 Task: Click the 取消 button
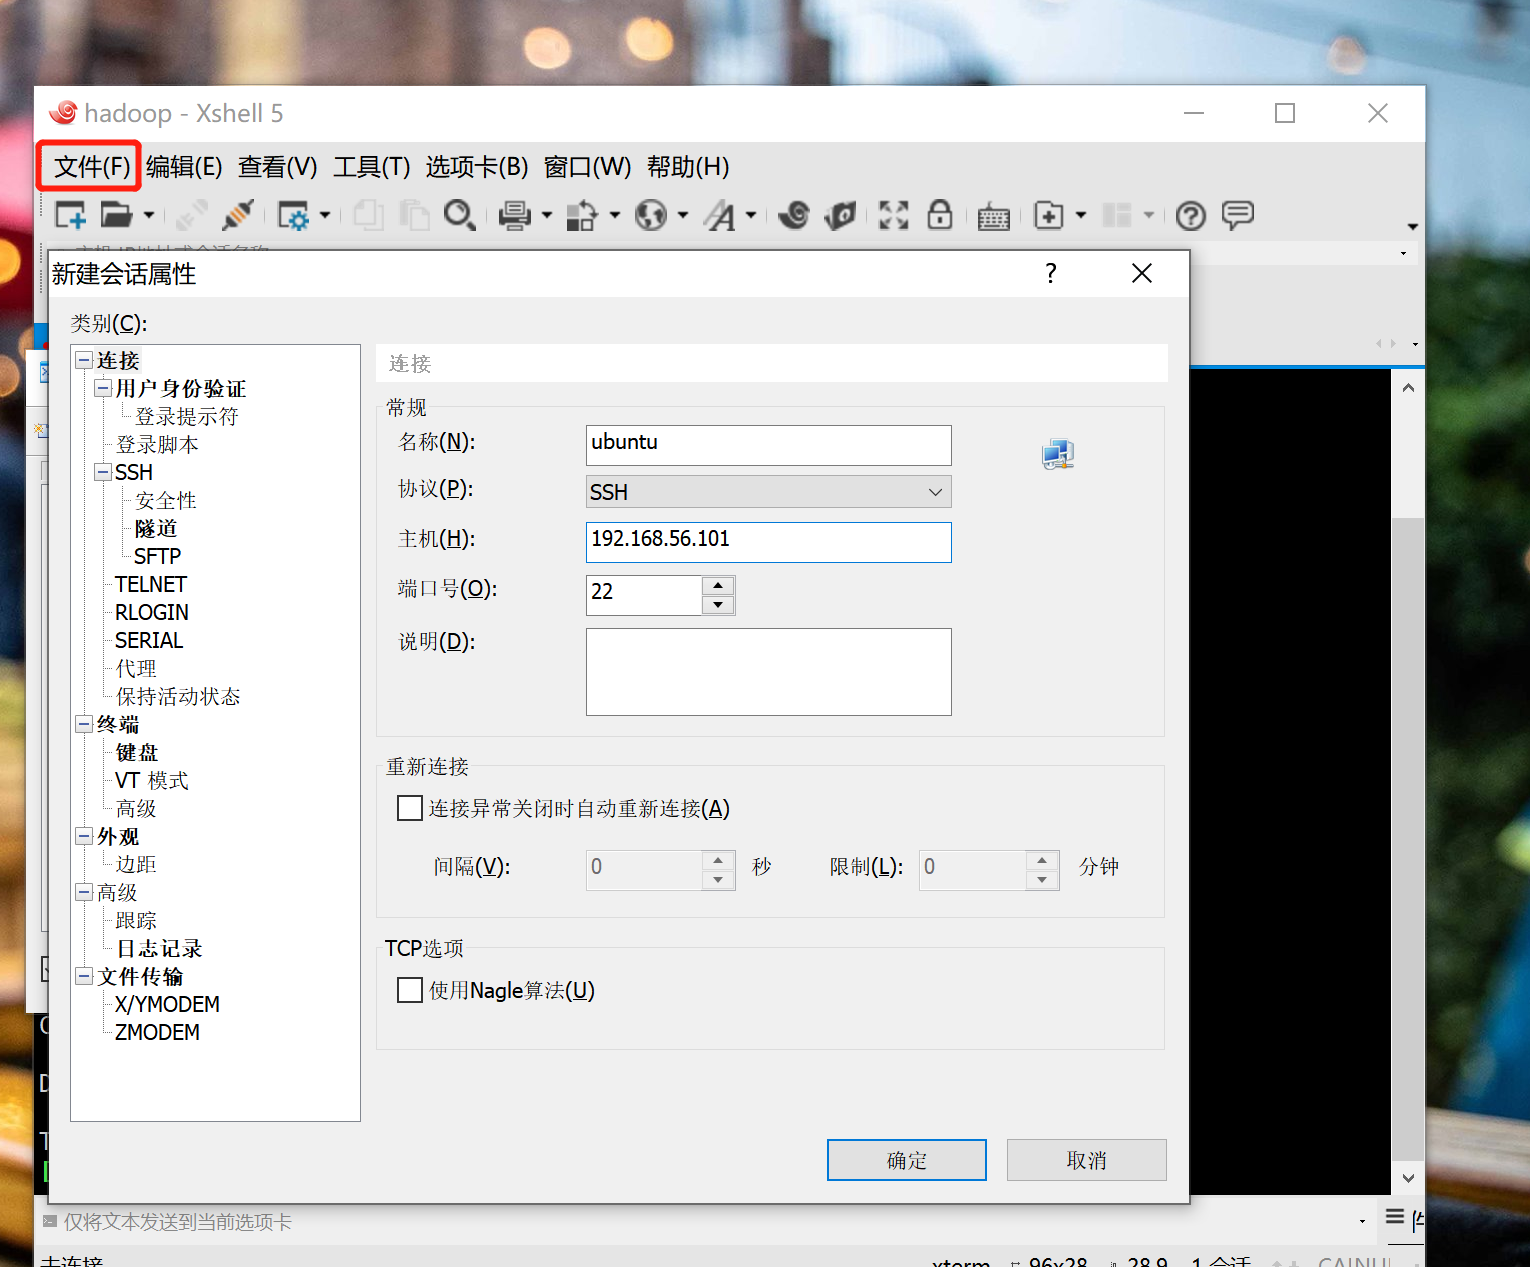tap(1087, 1160)
